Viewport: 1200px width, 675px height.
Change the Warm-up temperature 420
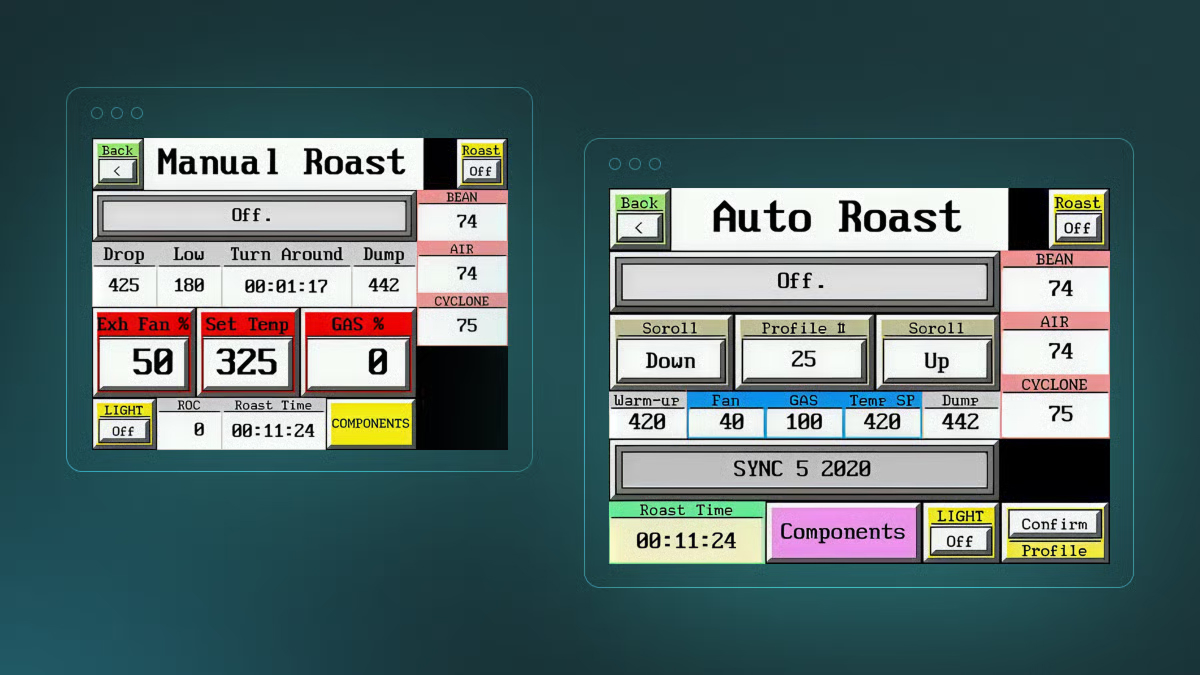[x=647, y=422]
